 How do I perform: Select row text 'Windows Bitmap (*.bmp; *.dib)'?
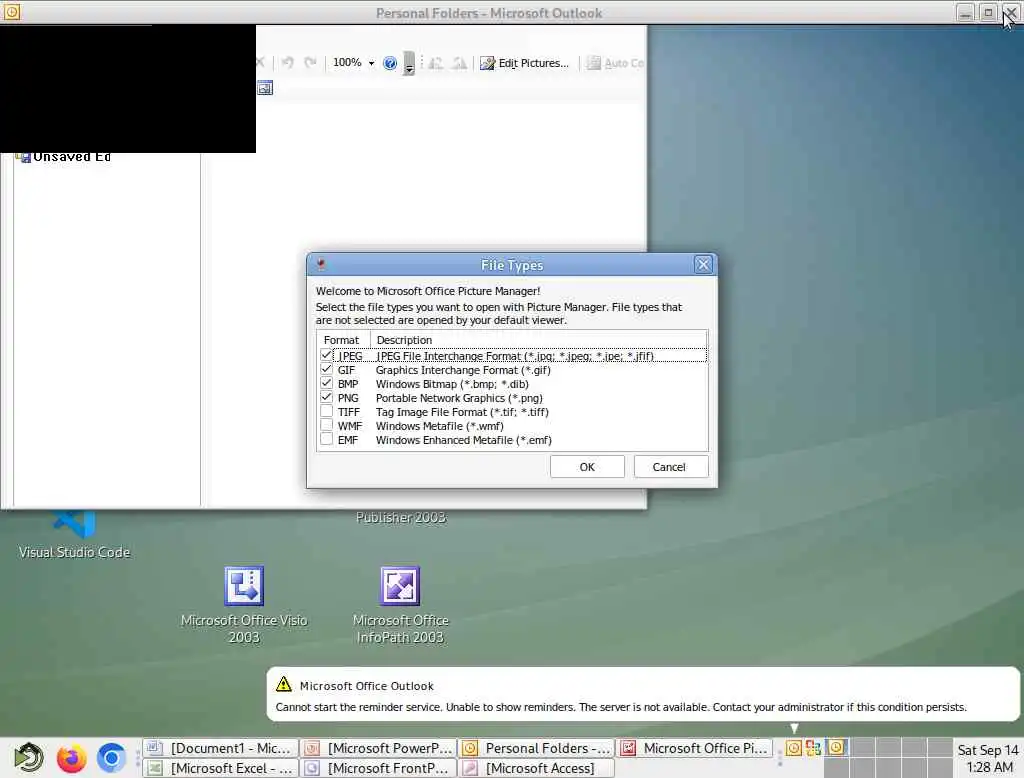452,384
